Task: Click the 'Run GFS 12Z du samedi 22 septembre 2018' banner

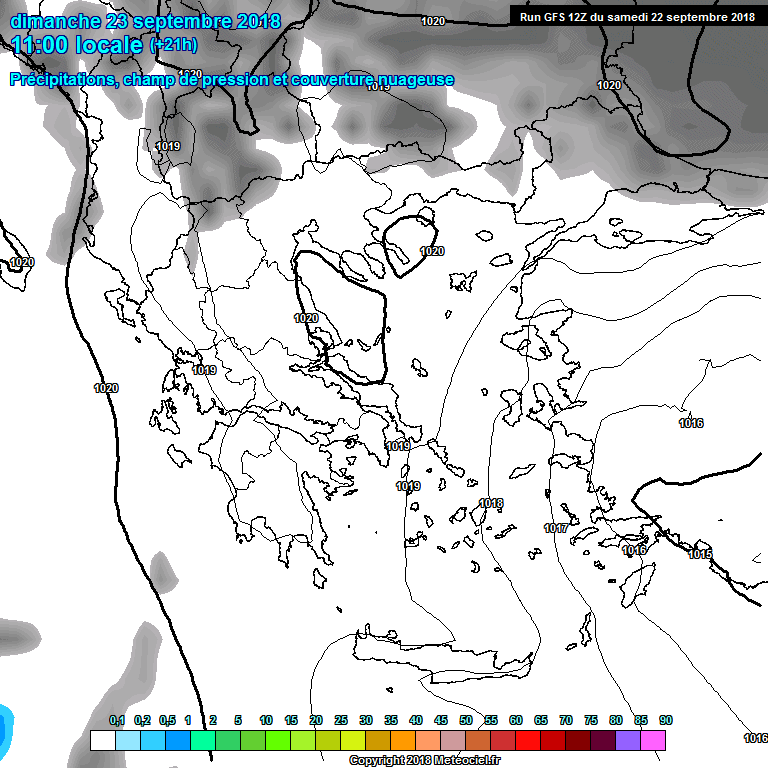Action: tap(637, 17)
